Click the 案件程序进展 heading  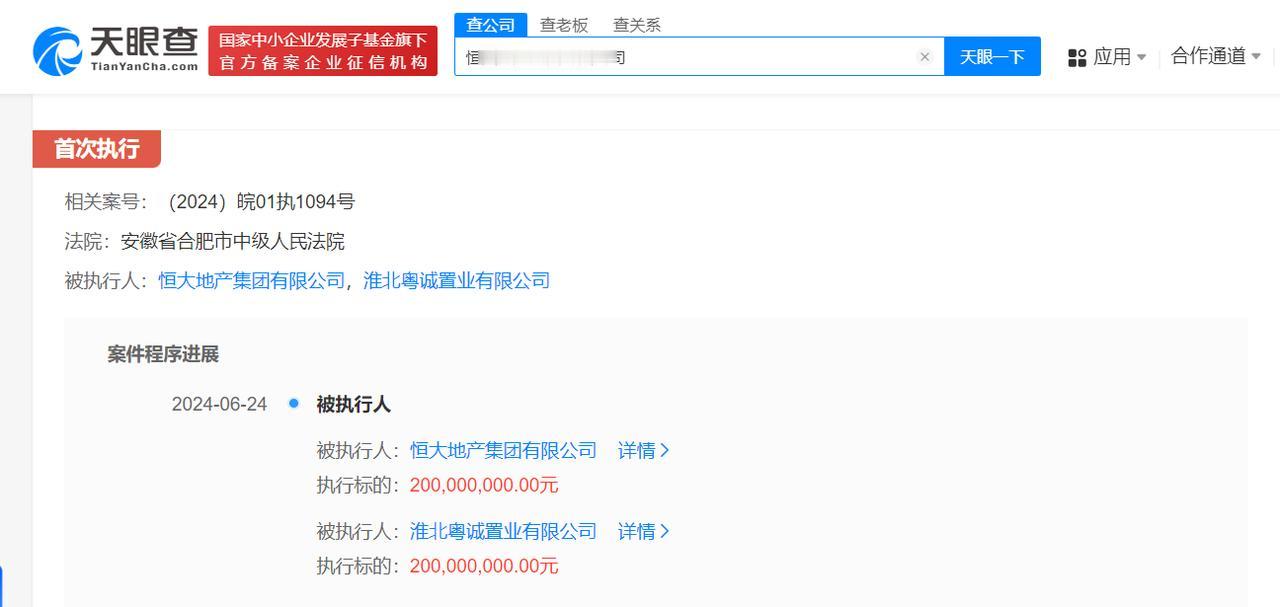pyautogui.click(x=163, y=354)
